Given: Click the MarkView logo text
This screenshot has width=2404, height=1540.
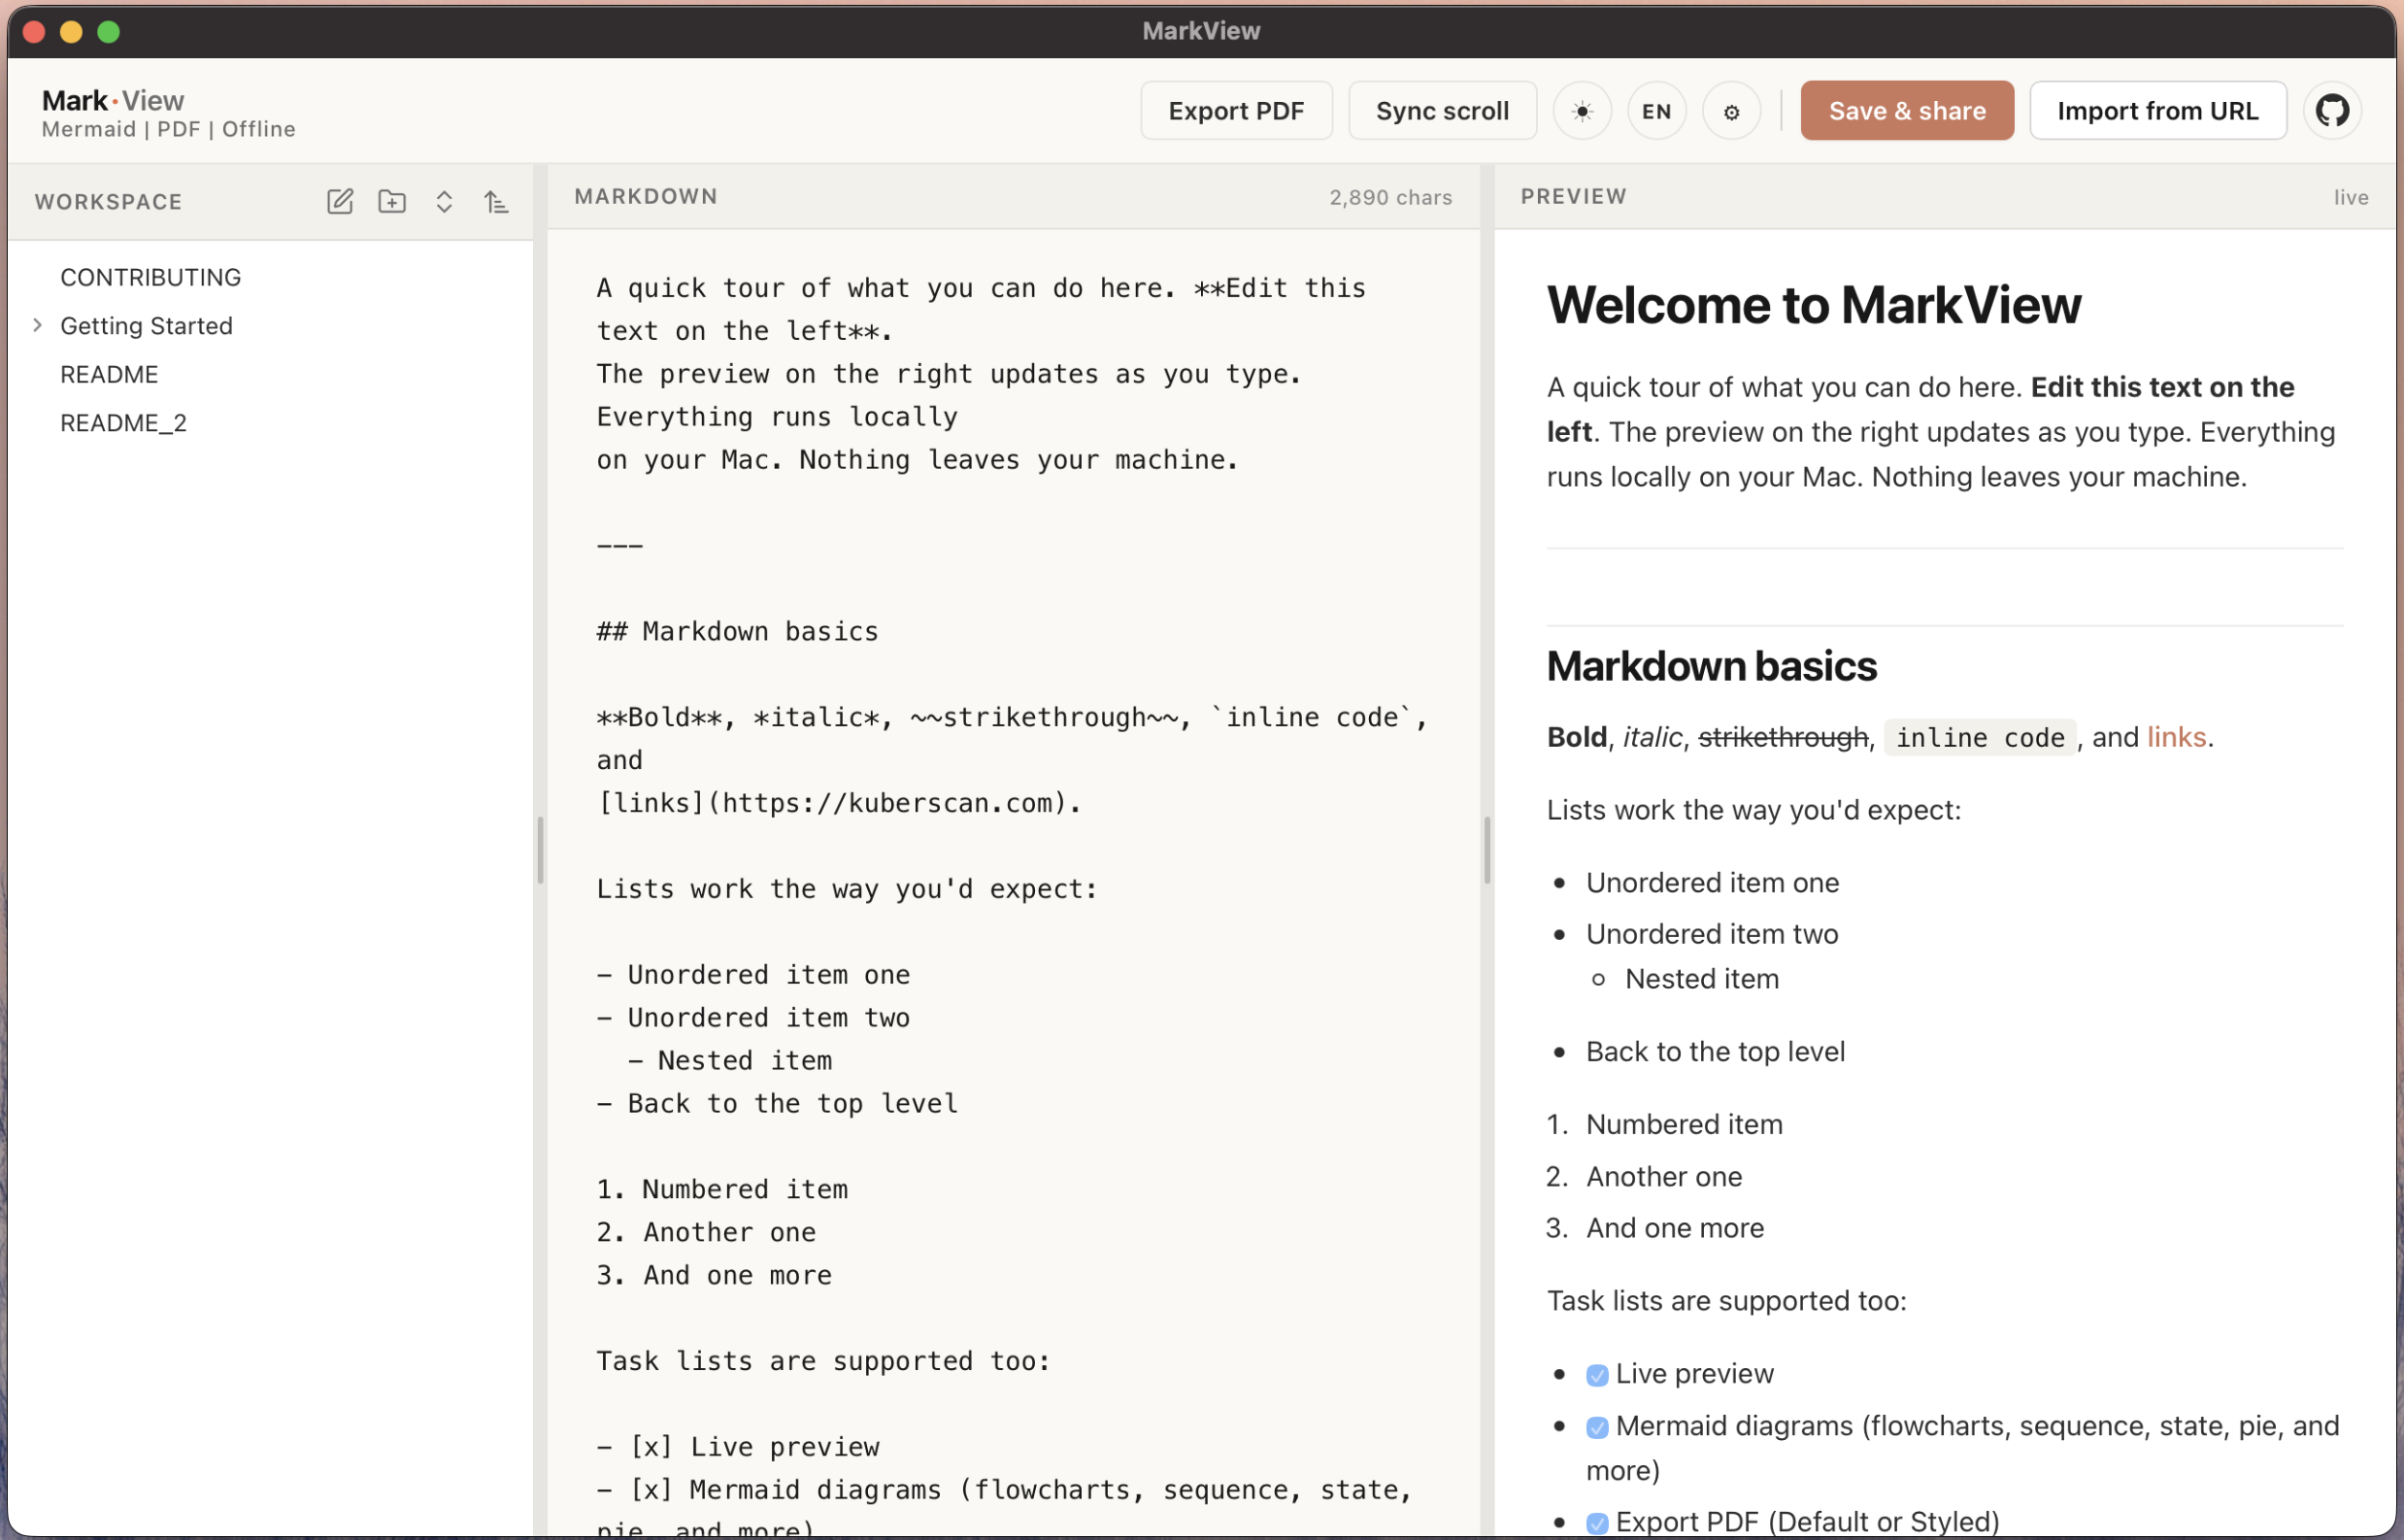Looking at the screenshot, I should pyautogui.click(x=113, y=100).
